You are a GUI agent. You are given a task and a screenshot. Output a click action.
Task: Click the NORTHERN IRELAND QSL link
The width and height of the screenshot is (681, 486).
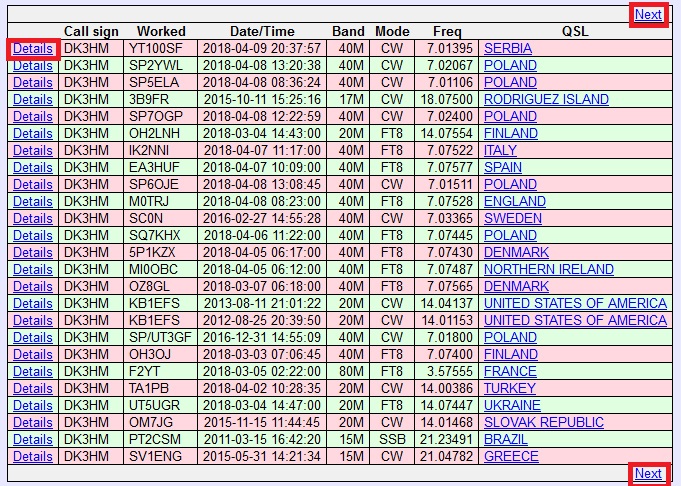click(x=549, y=269)
